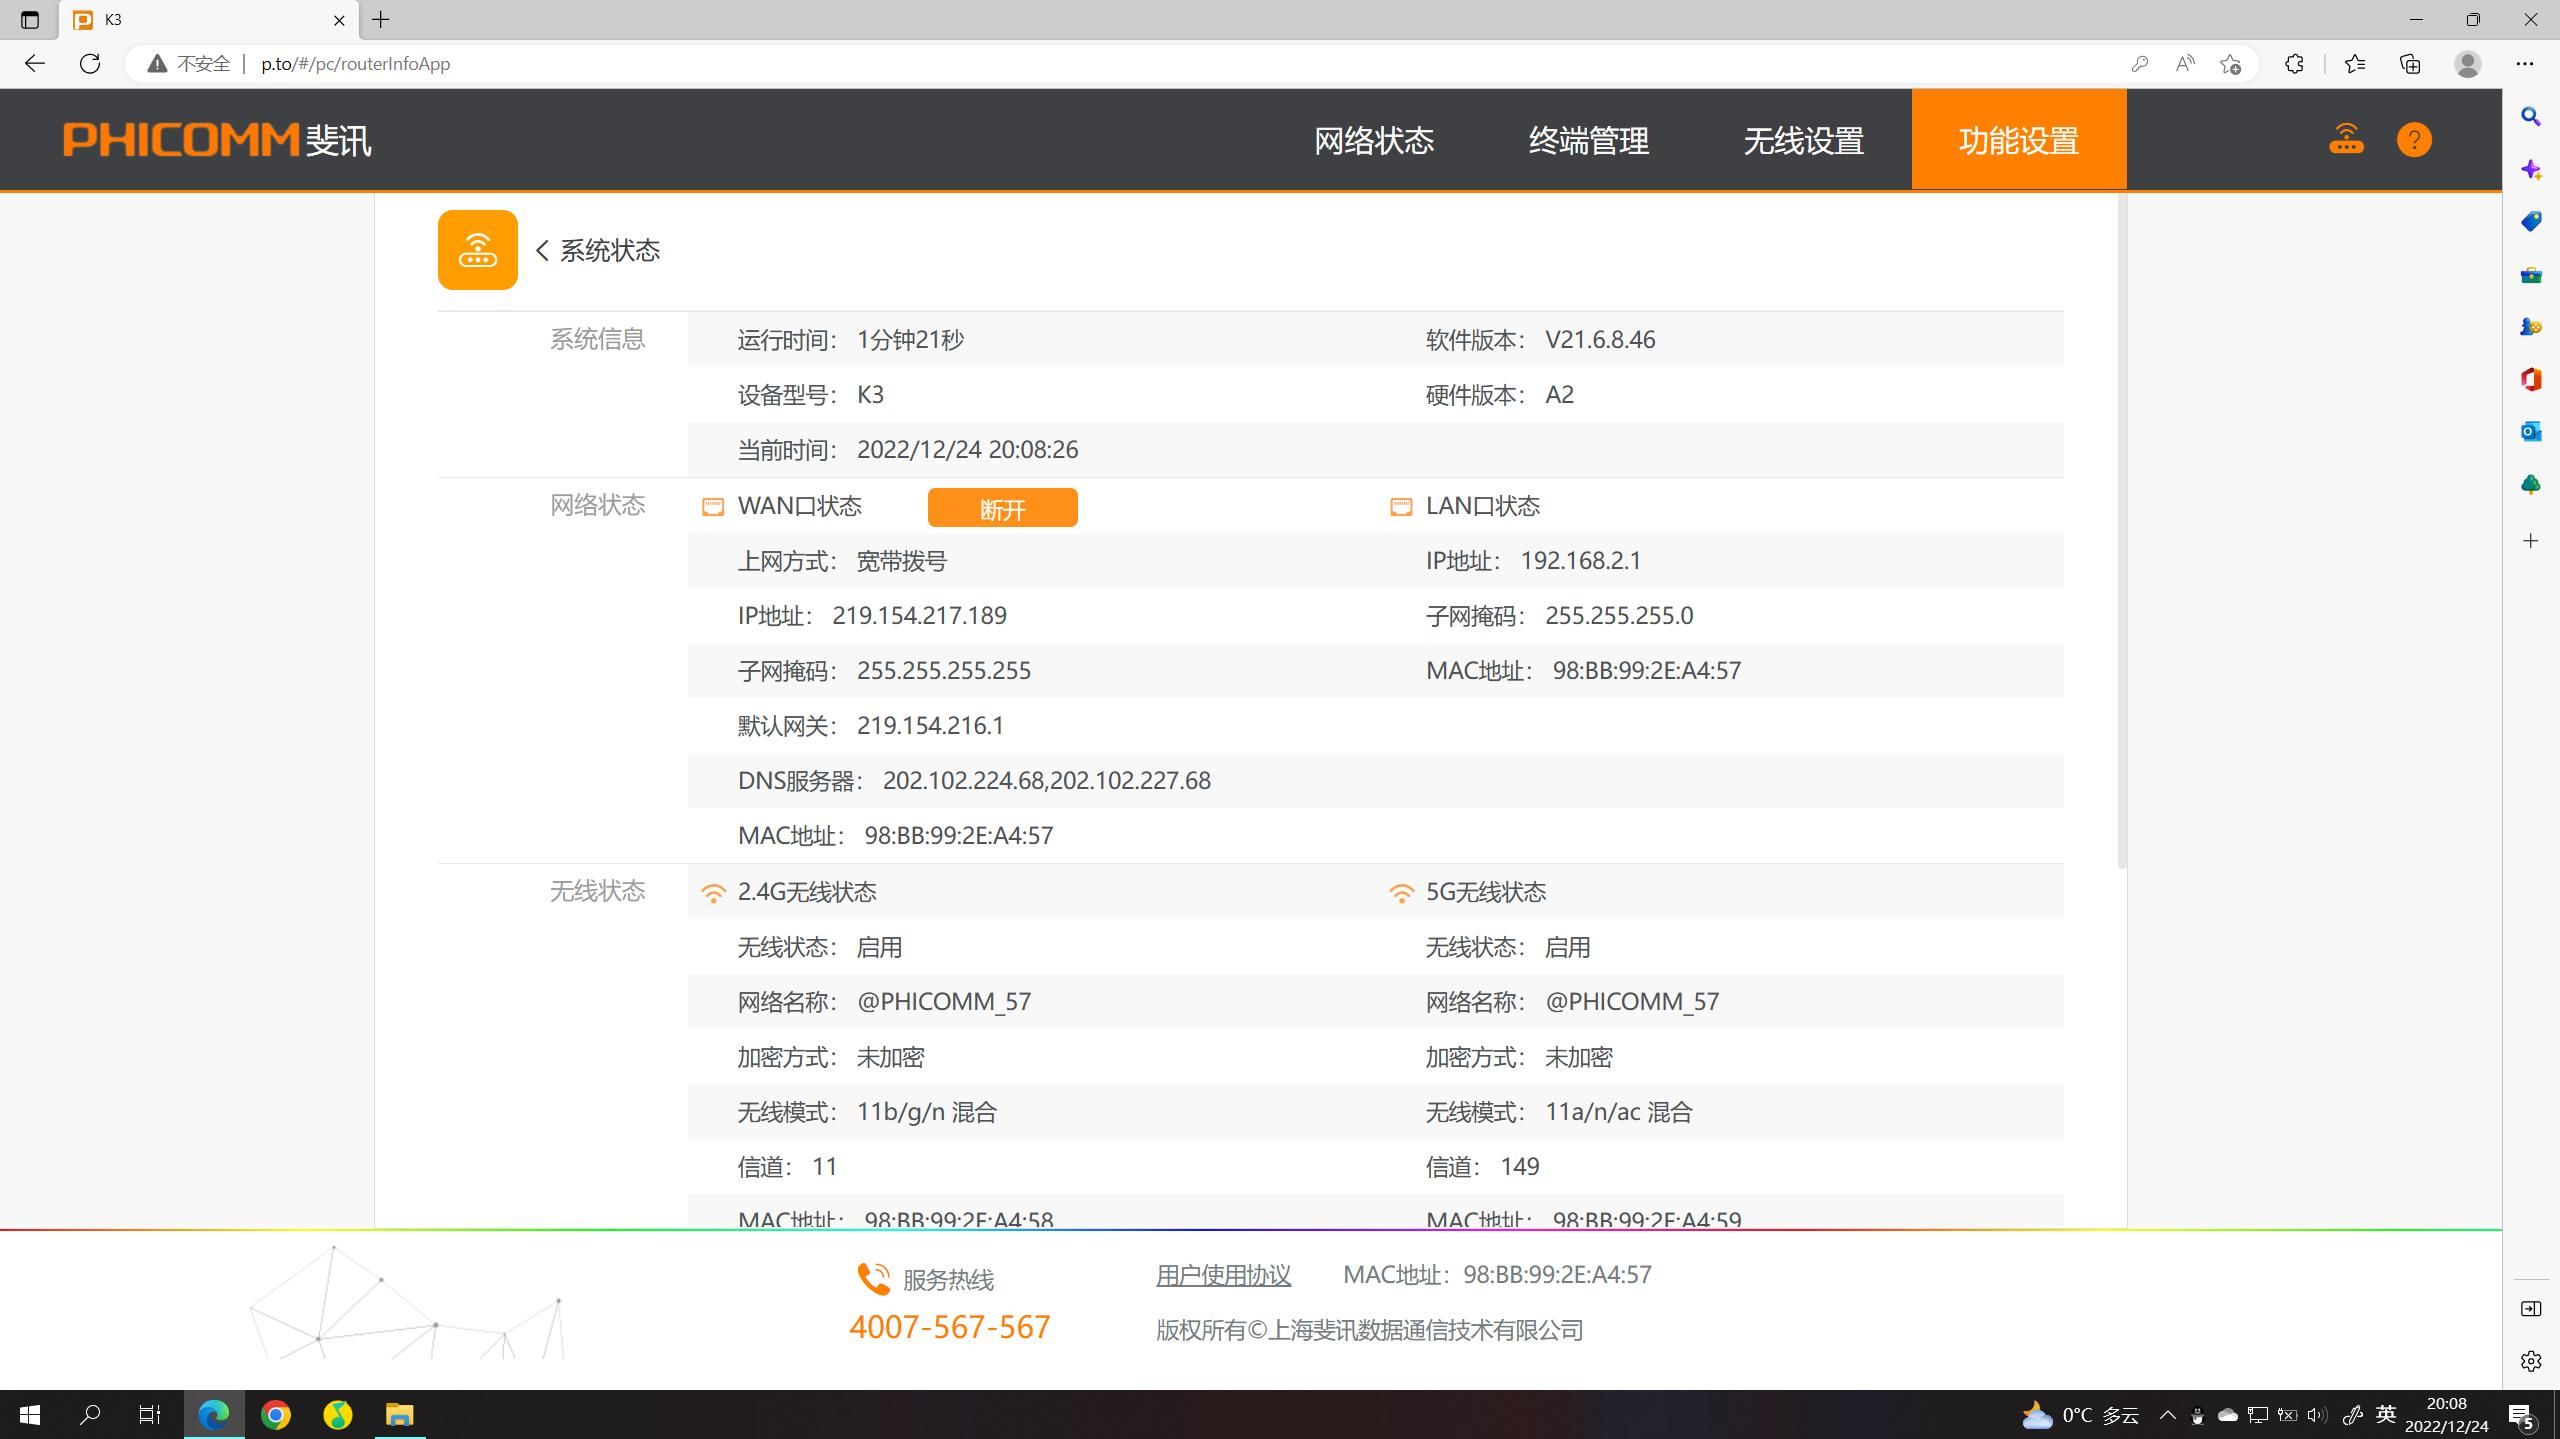Open the notification center icon
The height and width of the screenshot is (1439, 2560).
[x=2522, y=1415]
